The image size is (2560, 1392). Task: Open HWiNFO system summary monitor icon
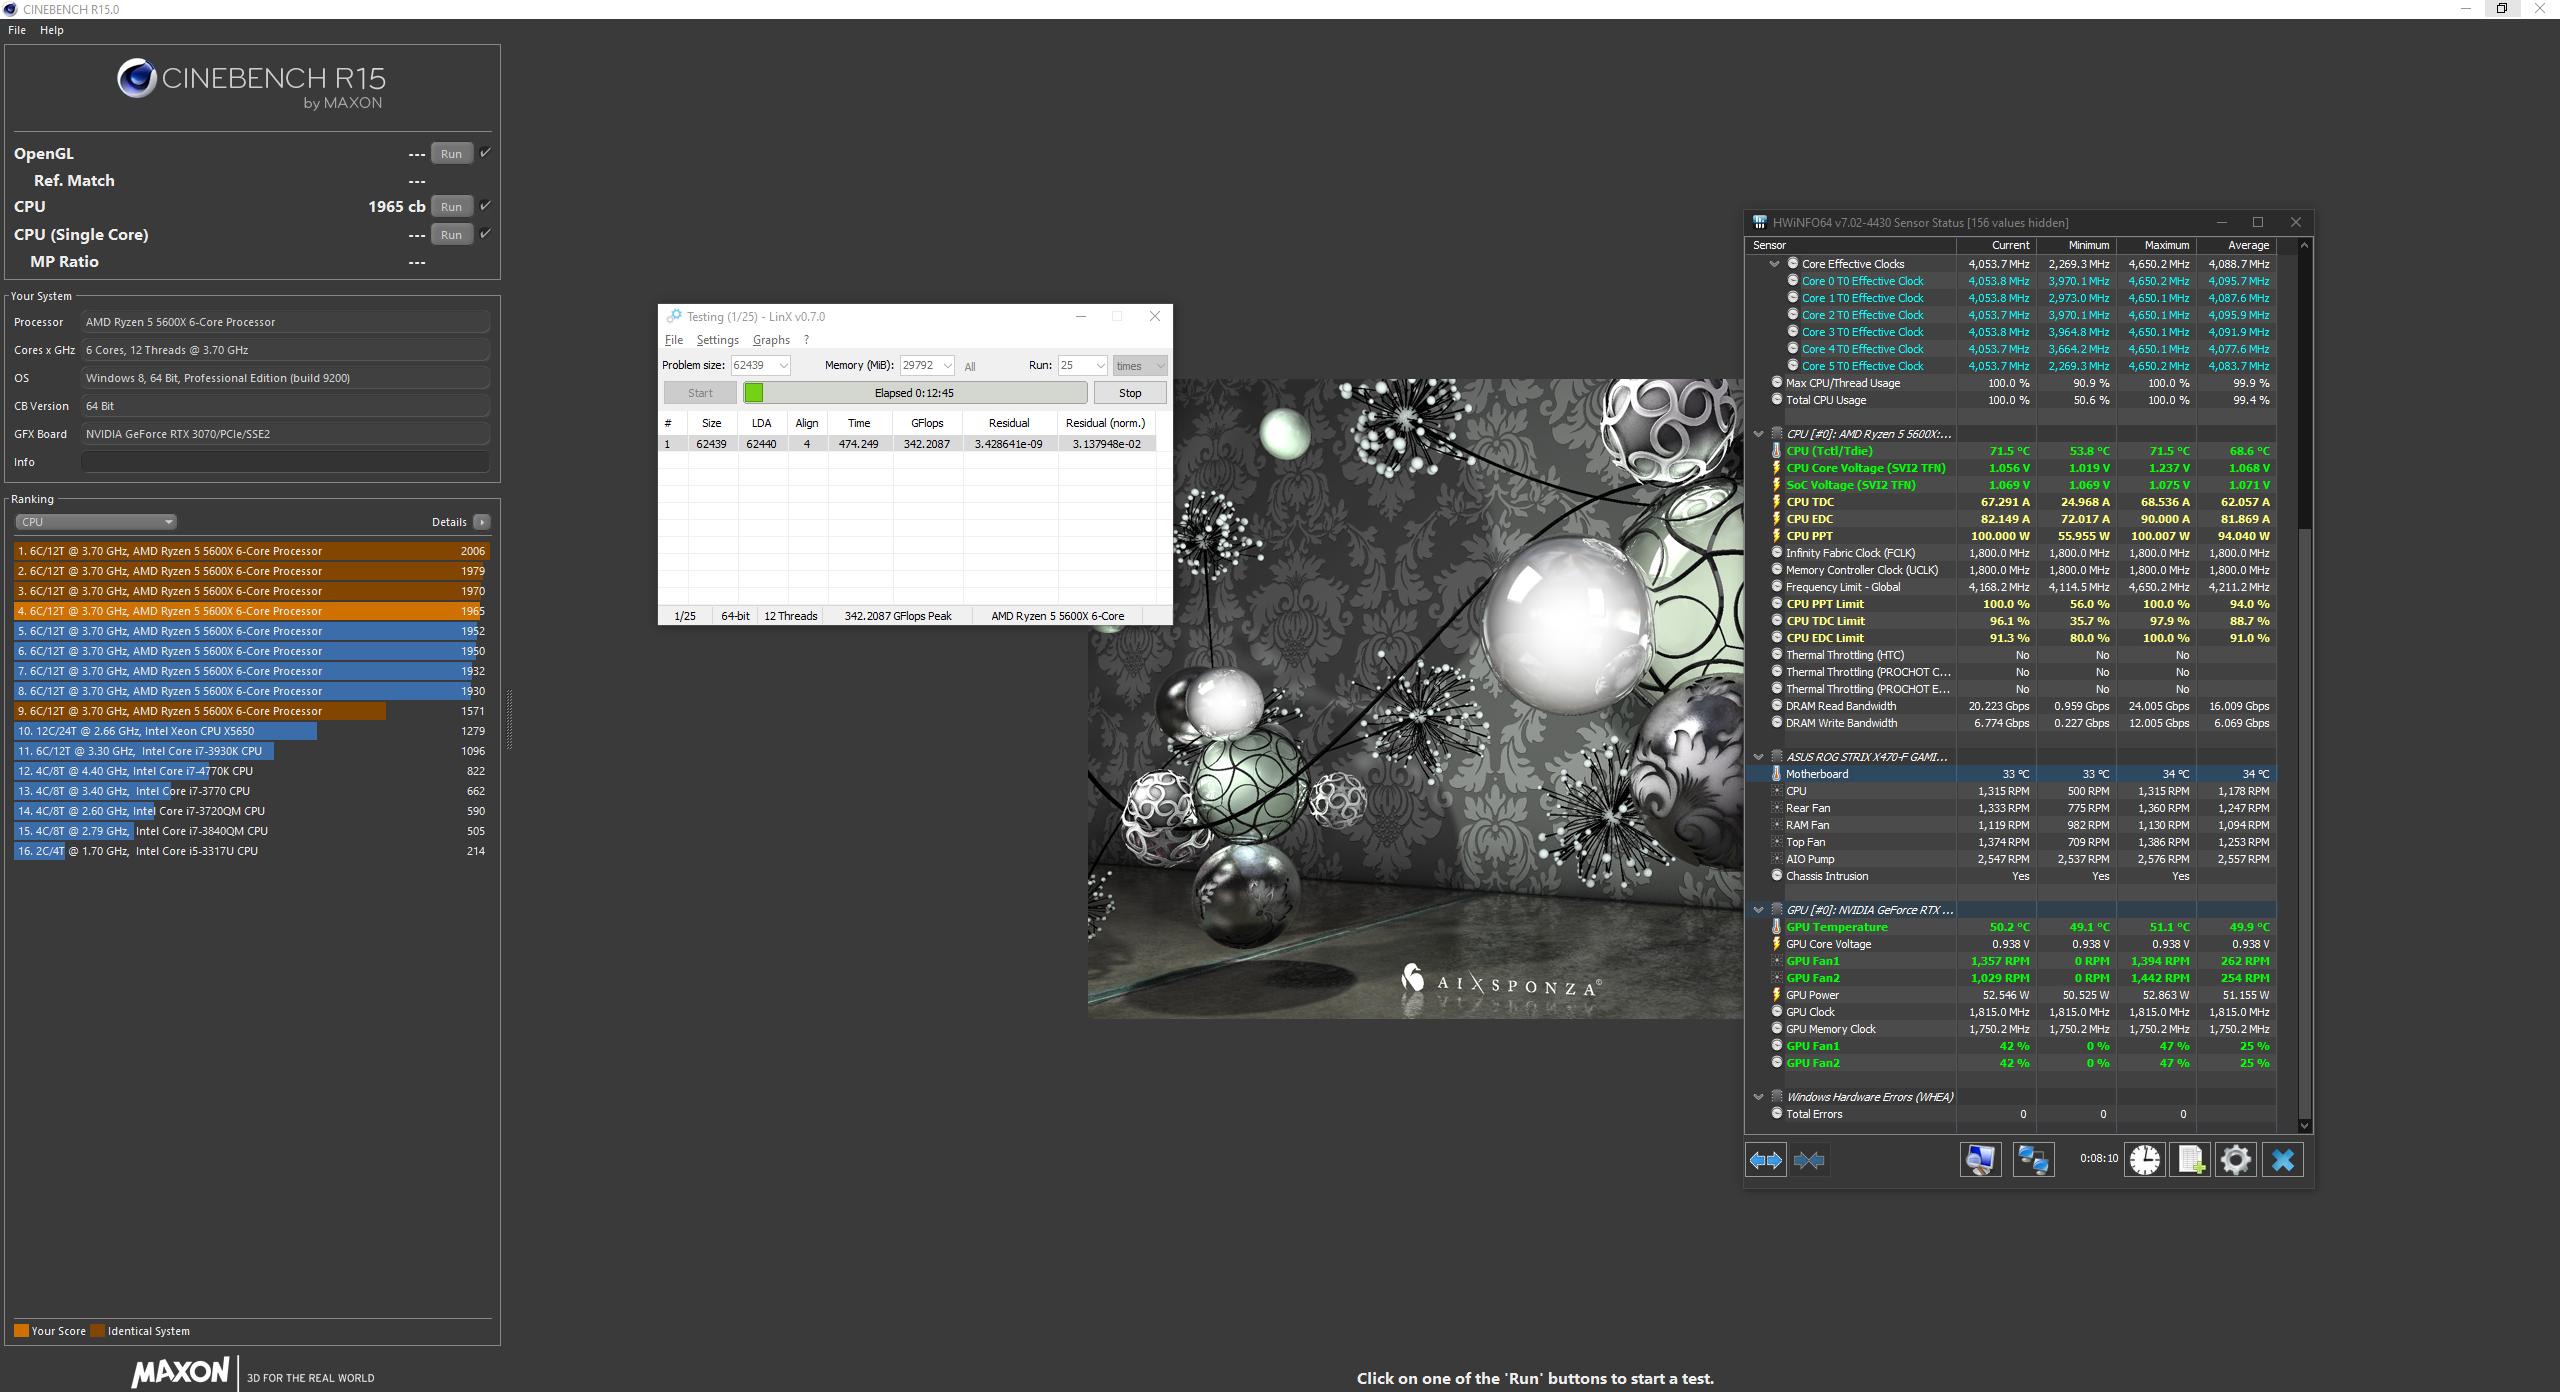point(1980,1160)
